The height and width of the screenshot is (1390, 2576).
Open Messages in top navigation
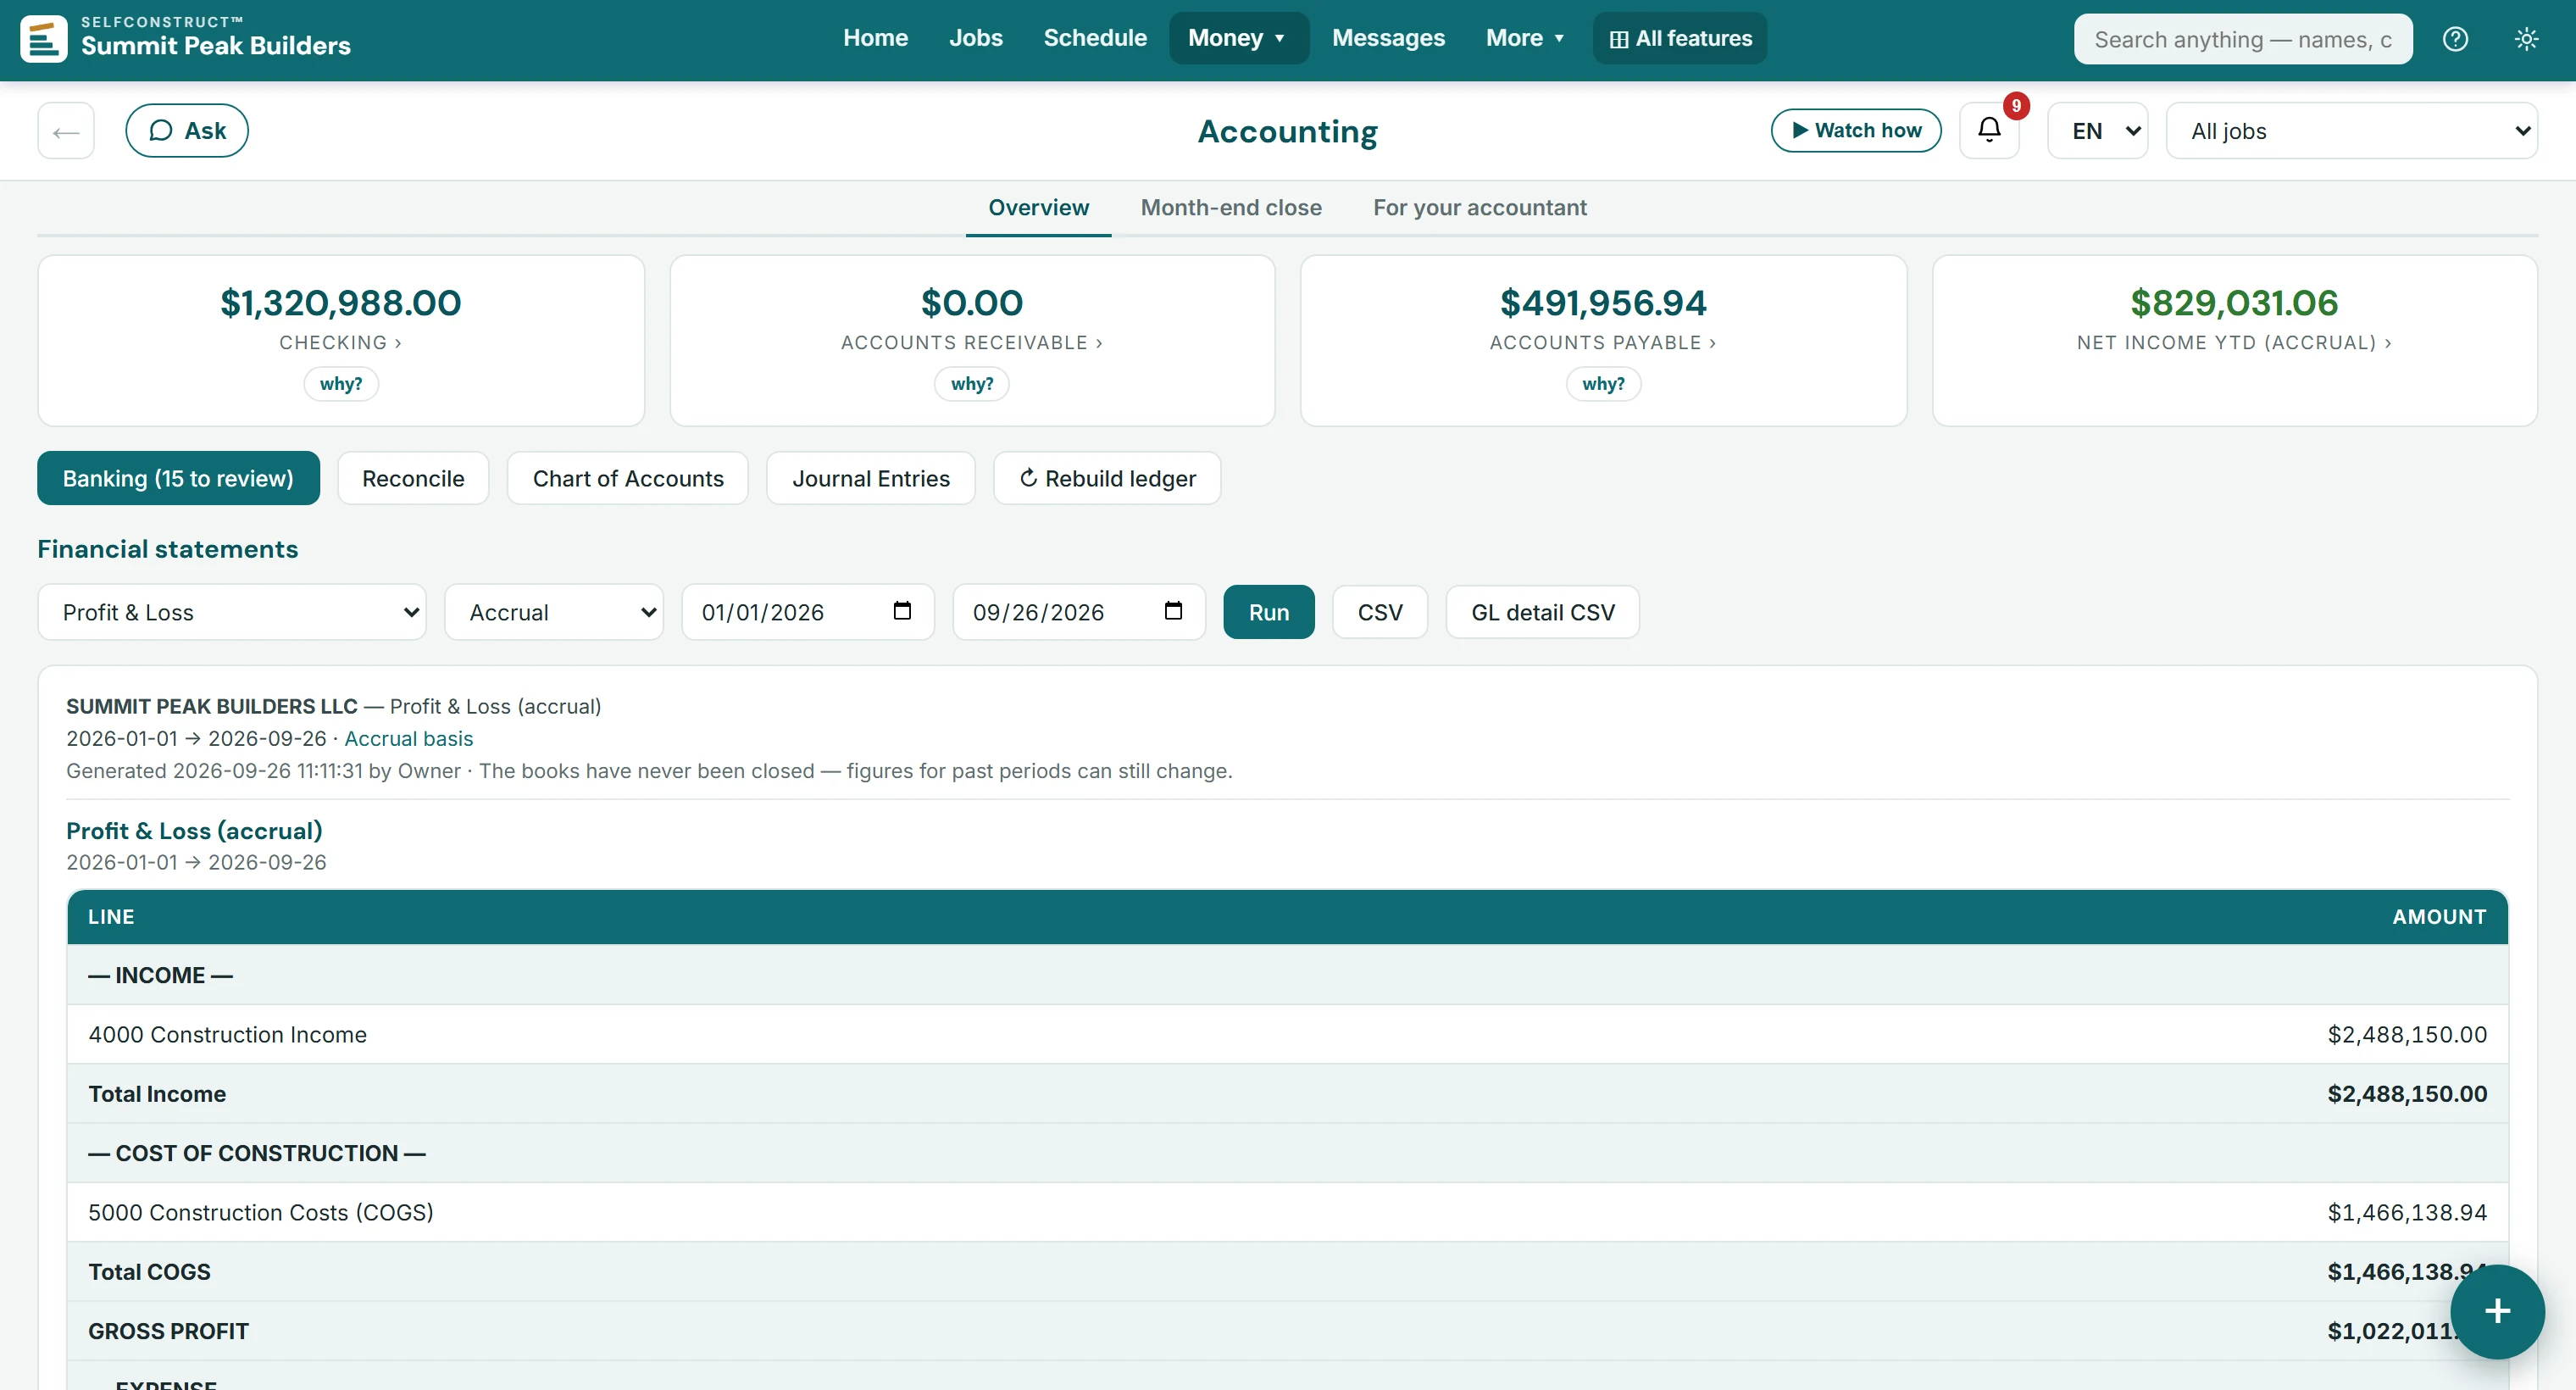[1388, 38]
